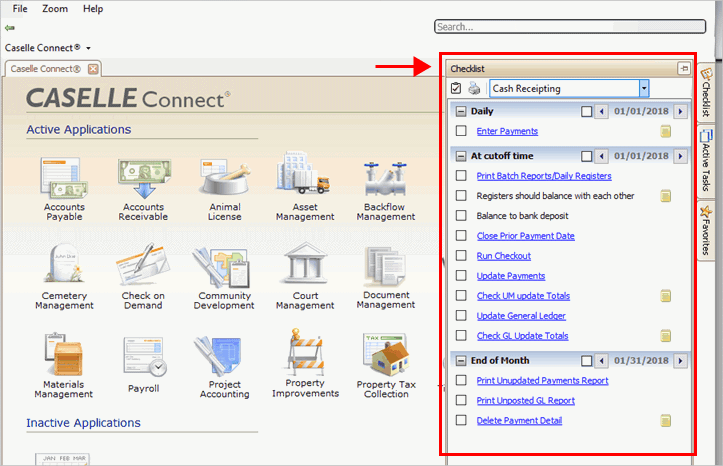
Task: Close the Caselle Connect tab
Action: (93, 69)
